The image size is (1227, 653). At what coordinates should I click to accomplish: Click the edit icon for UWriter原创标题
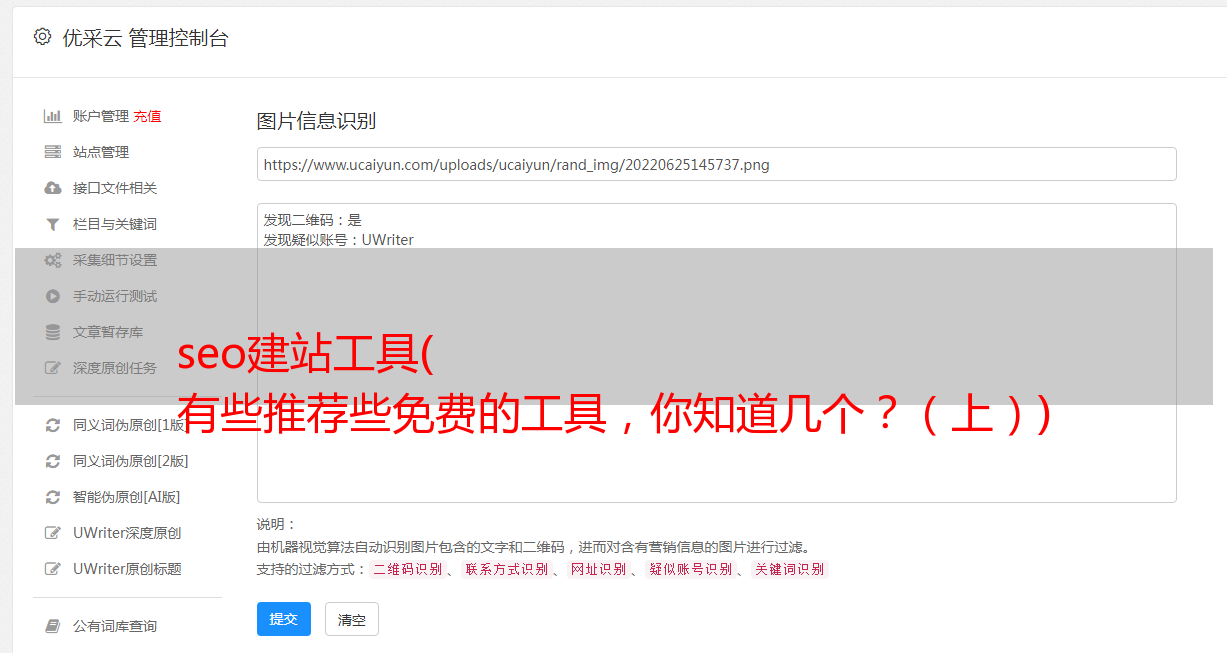53,569
